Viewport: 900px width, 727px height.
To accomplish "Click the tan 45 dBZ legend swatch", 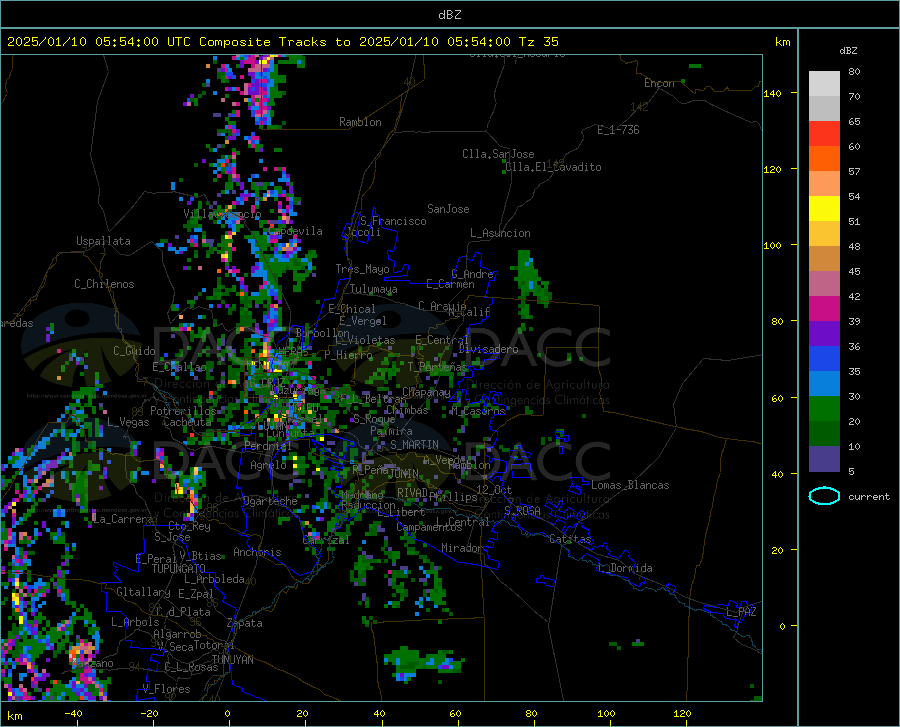I will point(824,258).
